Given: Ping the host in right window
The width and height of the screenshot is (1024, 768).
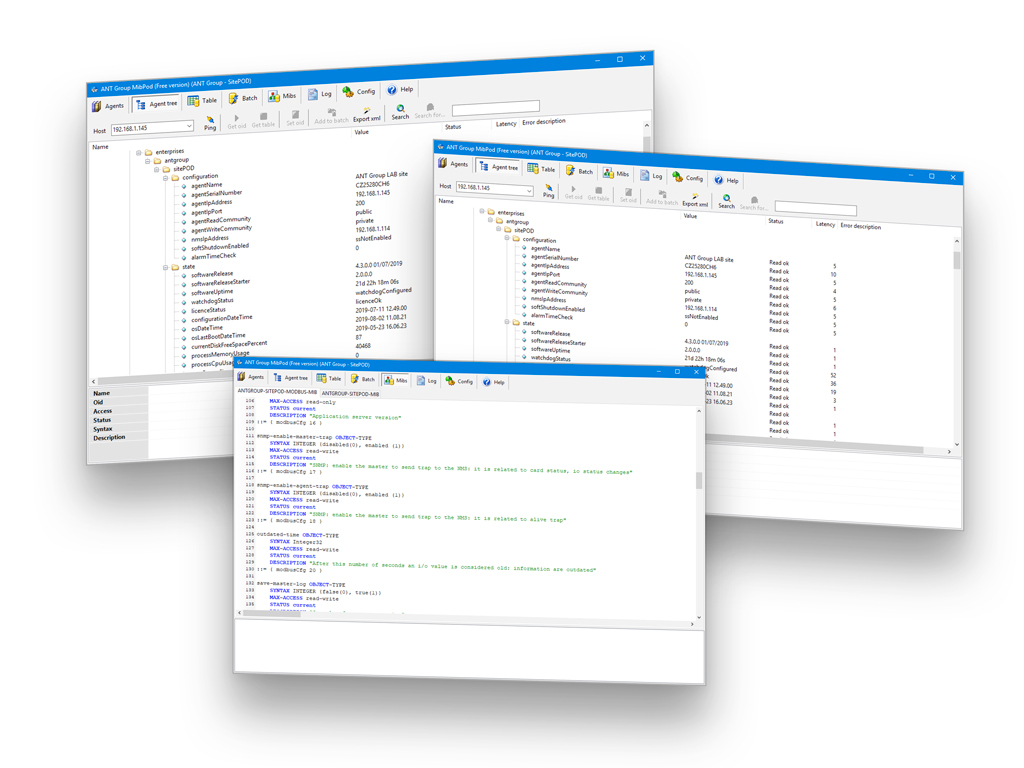Looking at the screenshot, I should [549, 191].
